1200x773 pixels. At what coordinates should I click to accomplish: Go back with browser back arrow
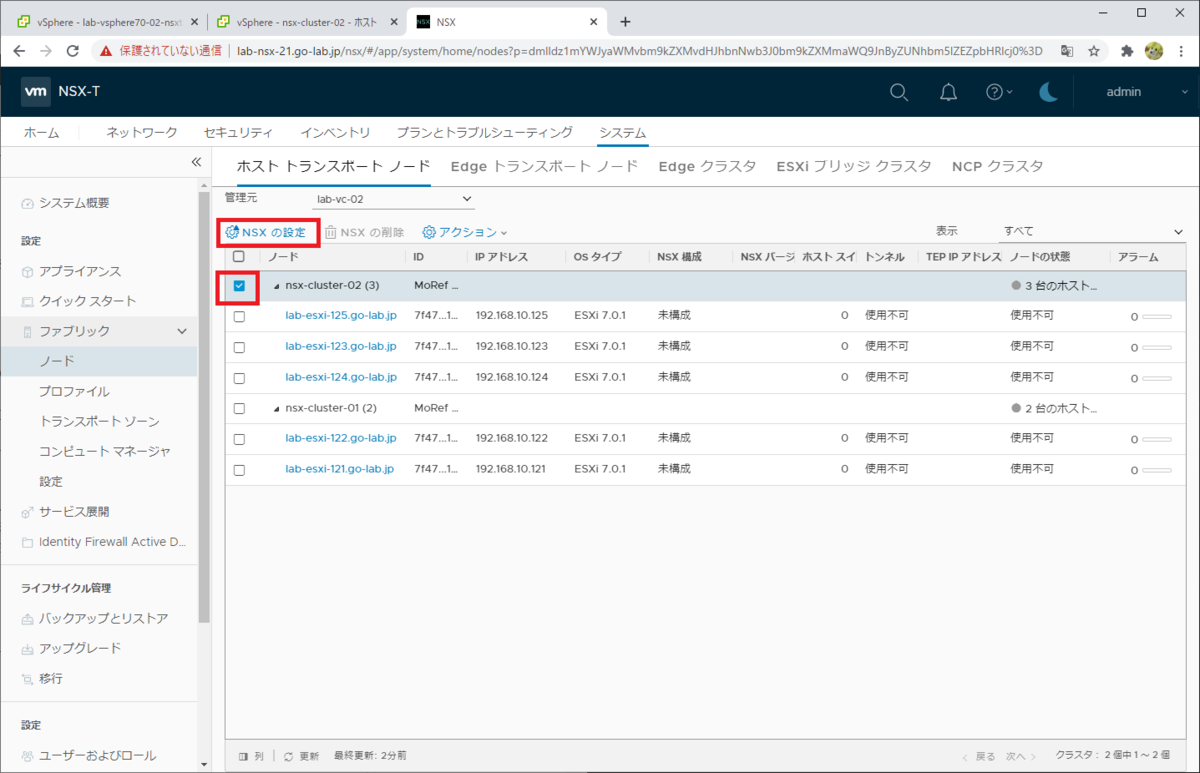[19, 50]
